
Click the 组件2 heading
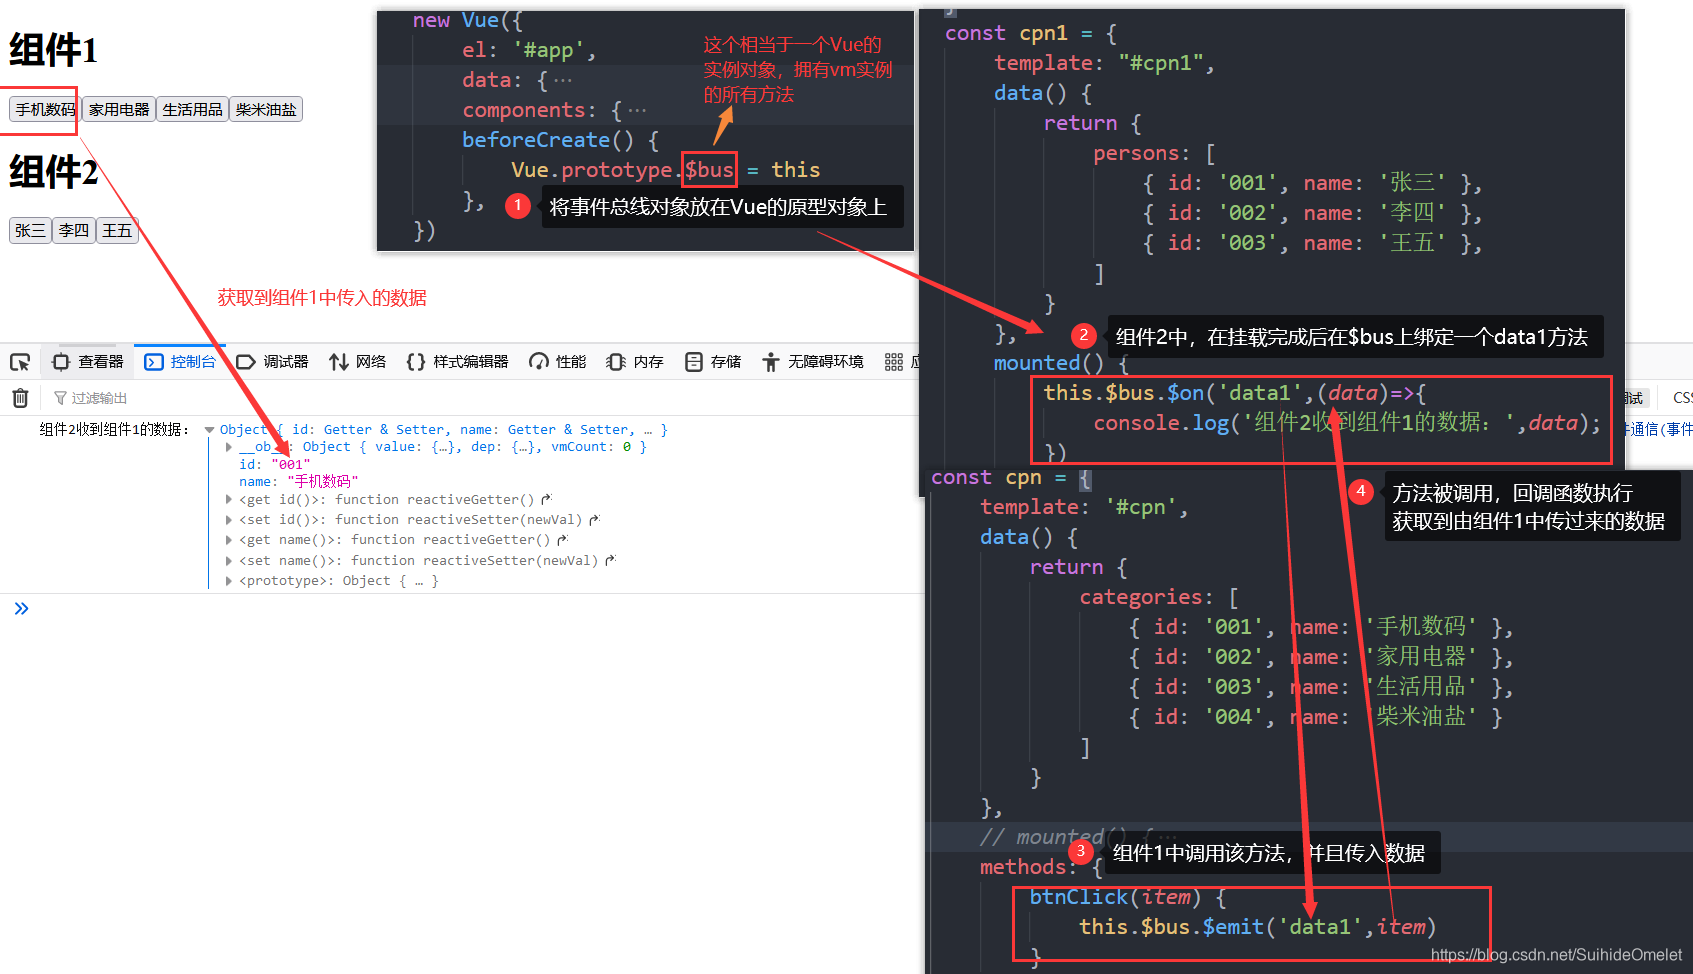(53, 172)
